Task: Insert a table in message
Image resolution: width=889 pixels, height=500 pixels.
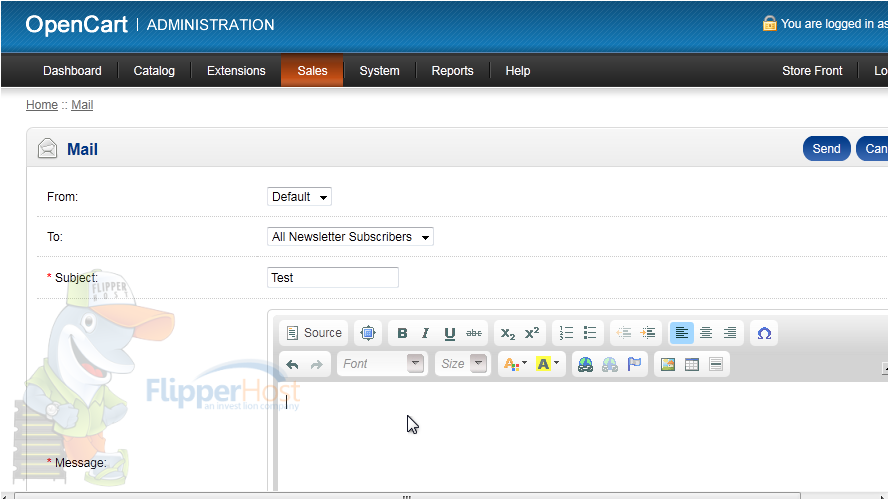Action: tap(692, 364)
